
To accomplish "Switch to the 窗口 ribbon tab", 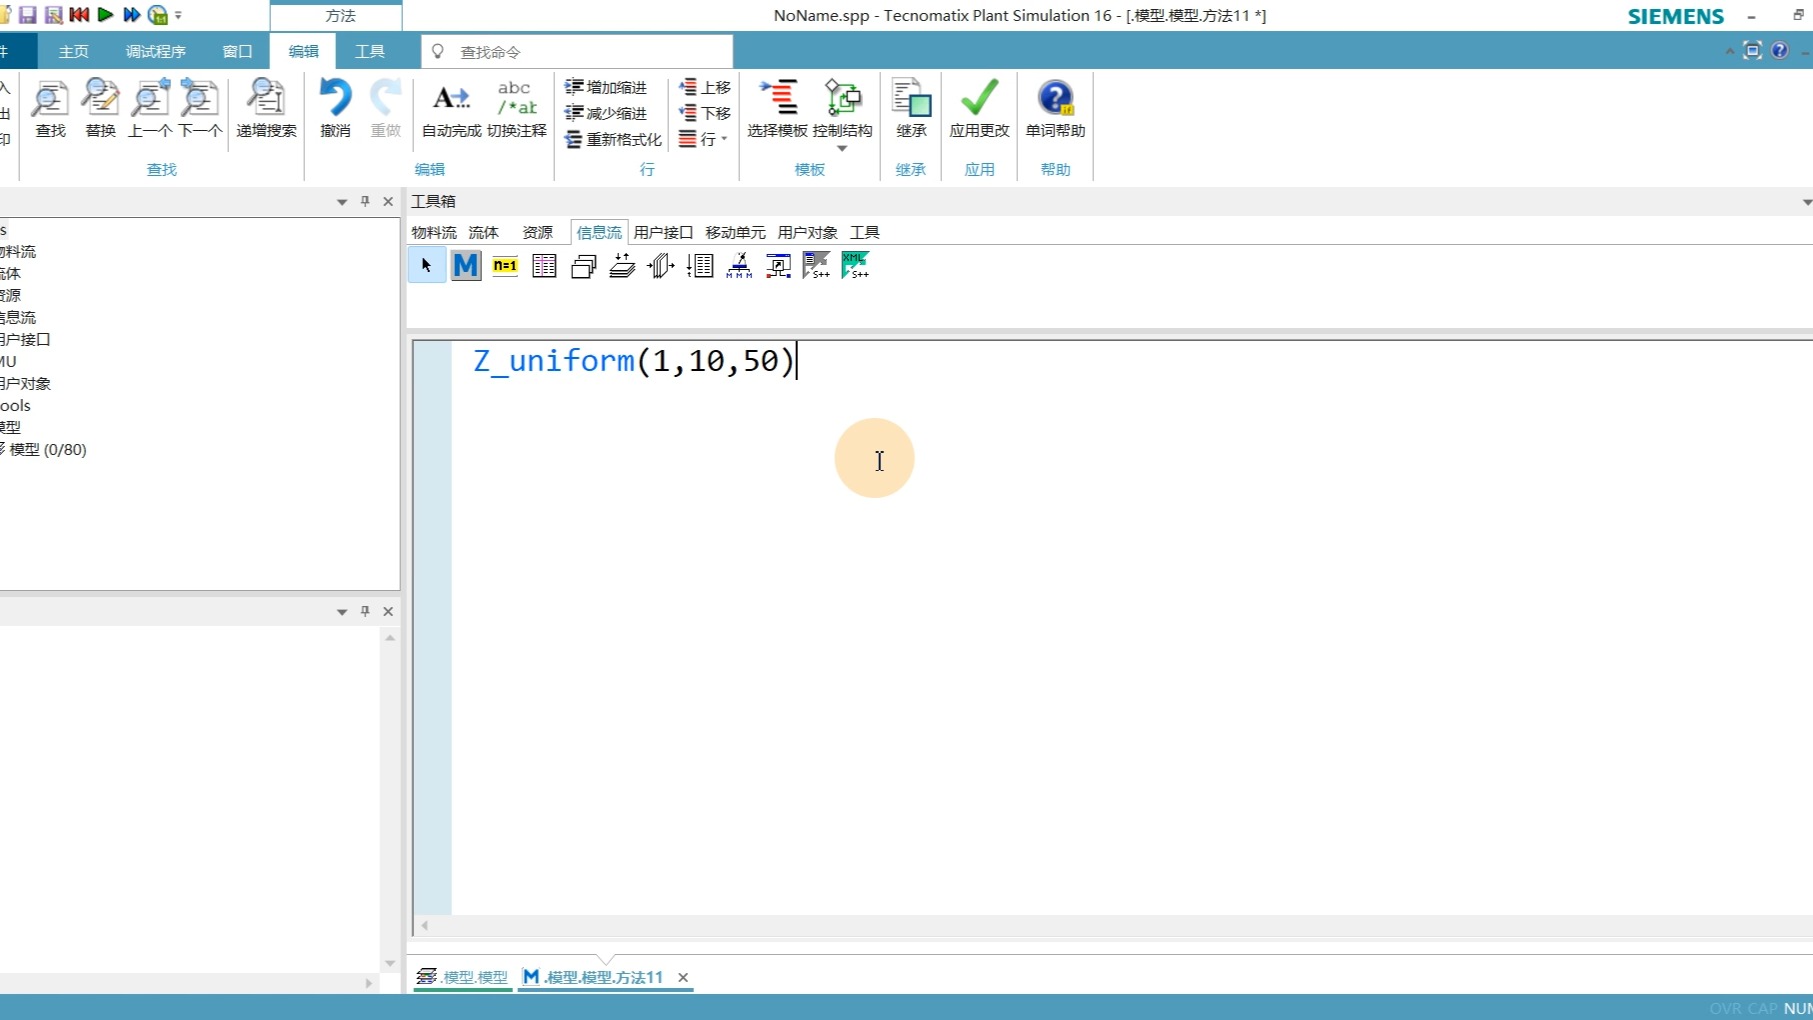I will [237, 51].
